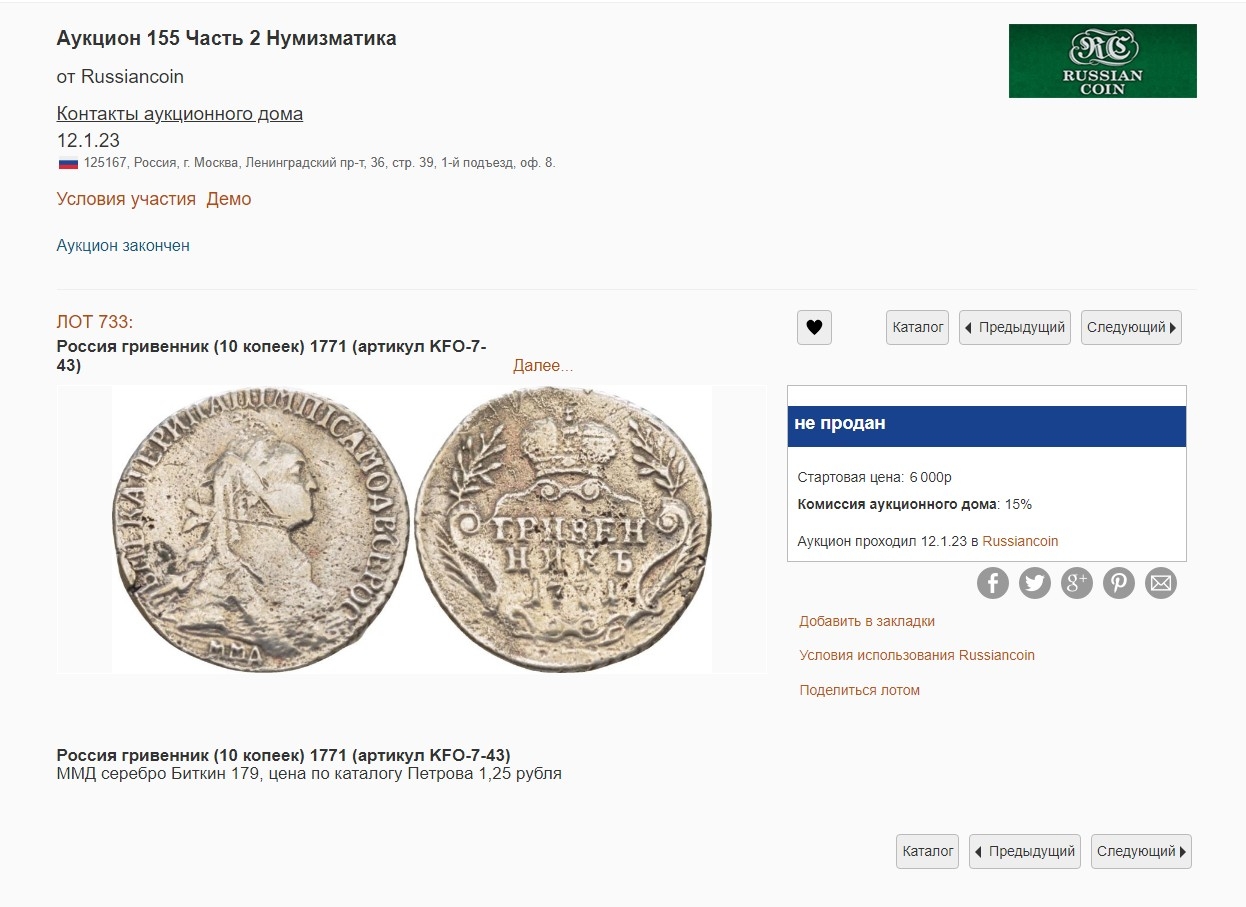Viewport: 1246px width, 907px height.
Task: Click the Google Plus share icon
Action: click(1076, 583)
